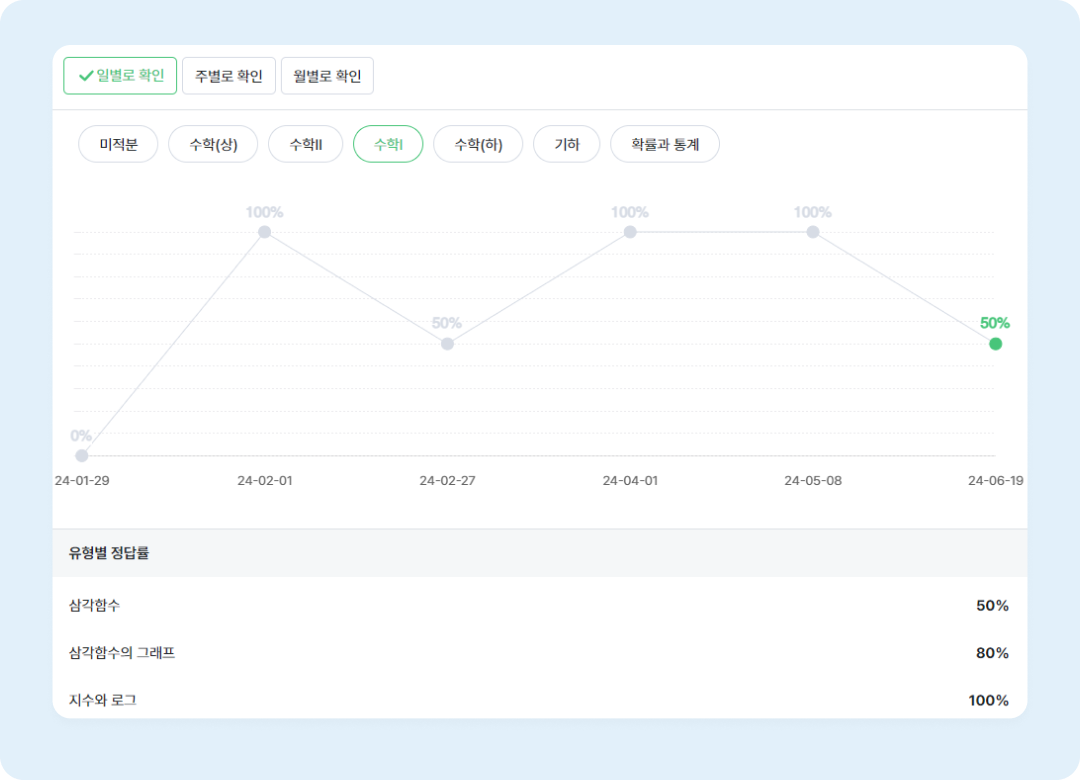Select the 수학(상) subject tab
The image size is (1080, 780).
click(x=213, y=144)
